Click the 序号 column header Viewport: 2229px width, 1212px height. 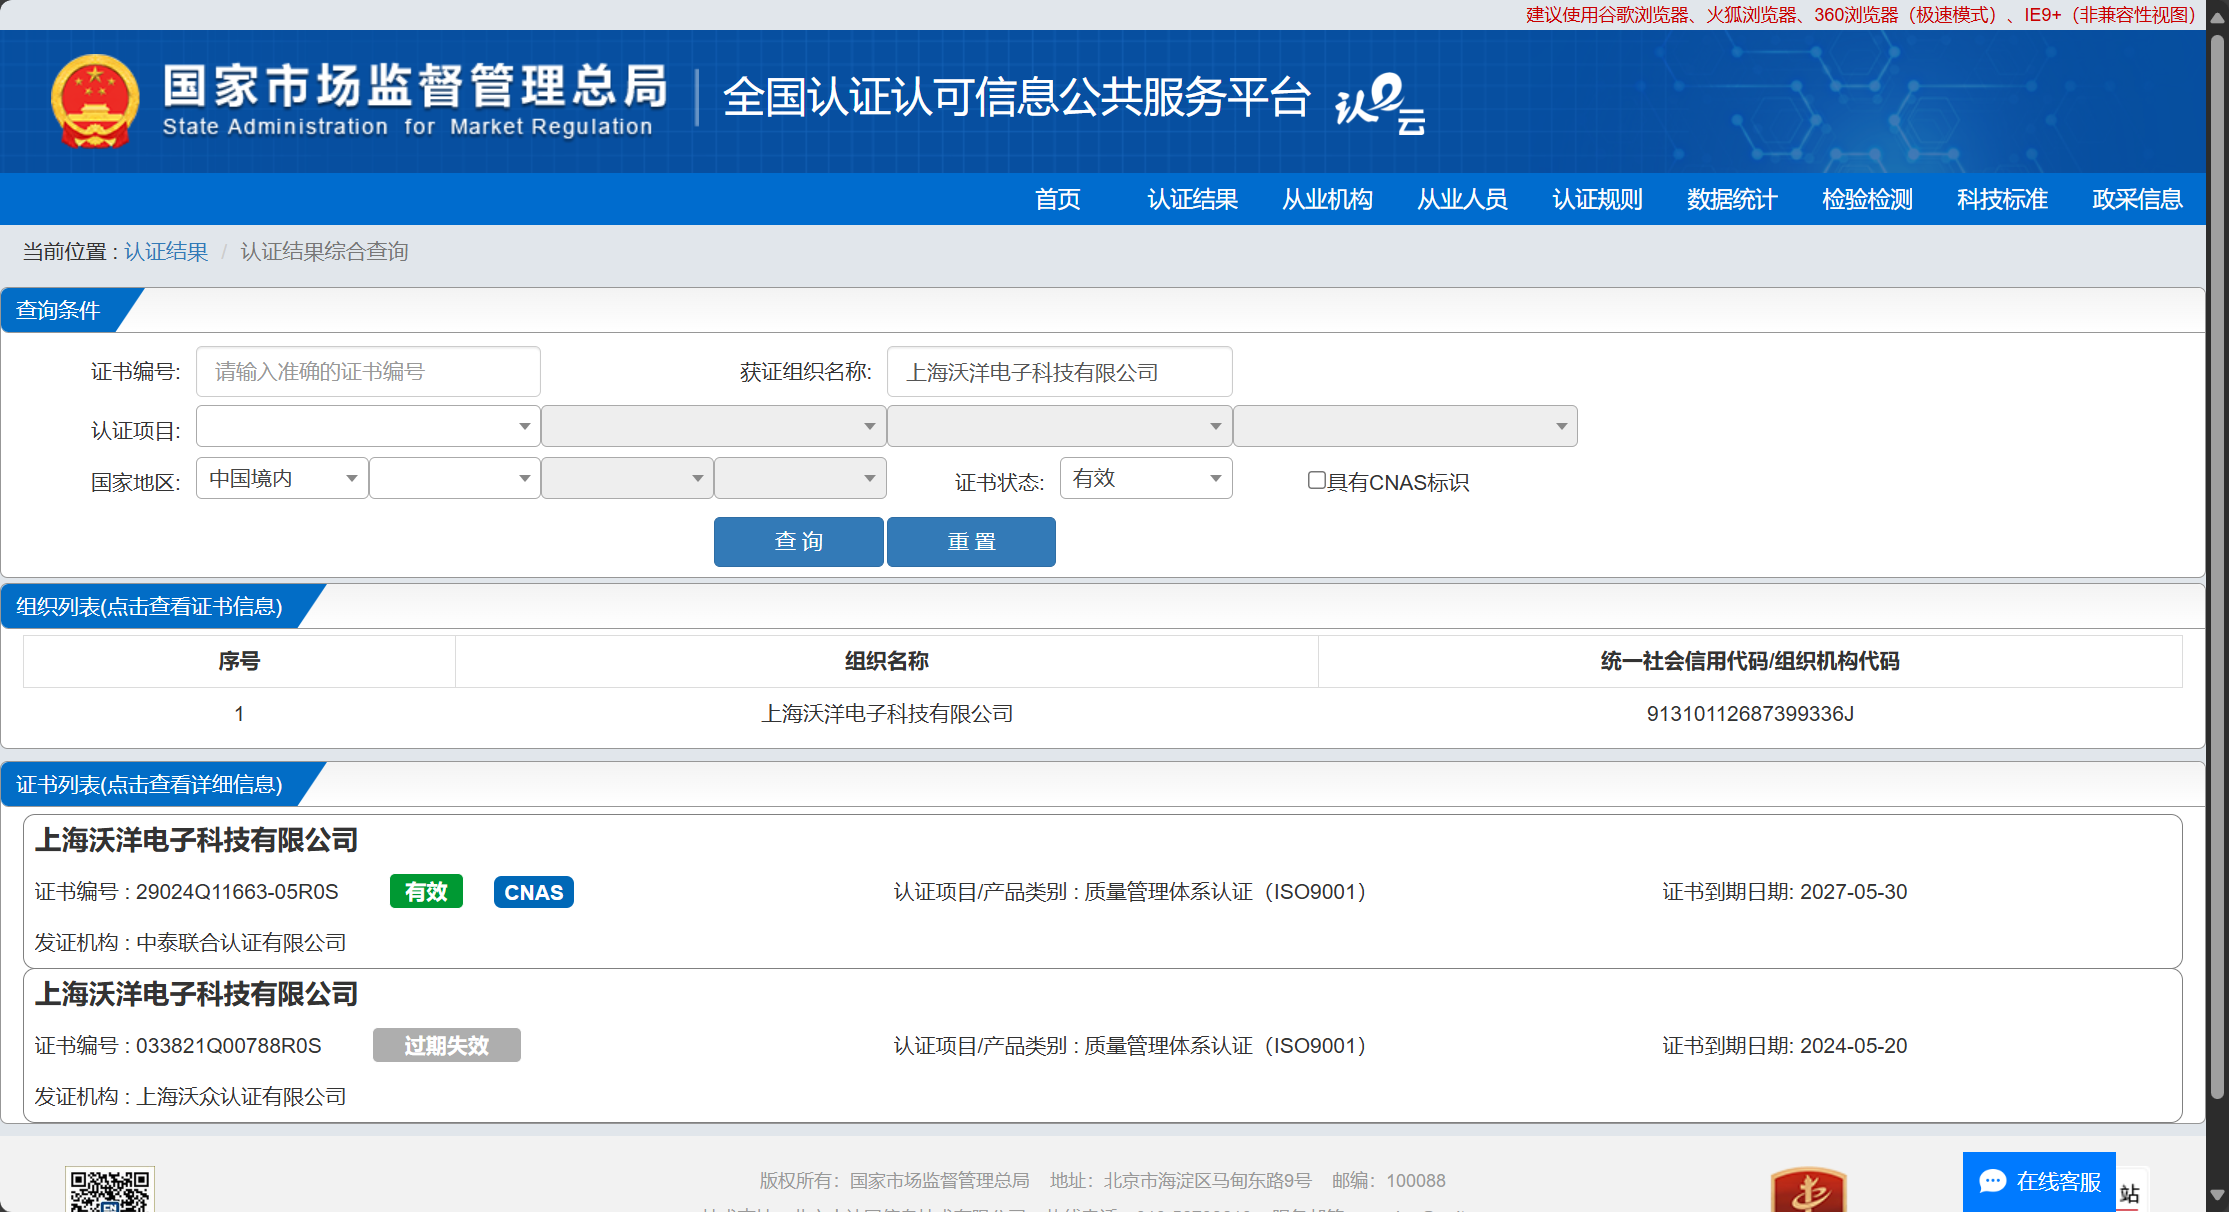click(239, 661)
